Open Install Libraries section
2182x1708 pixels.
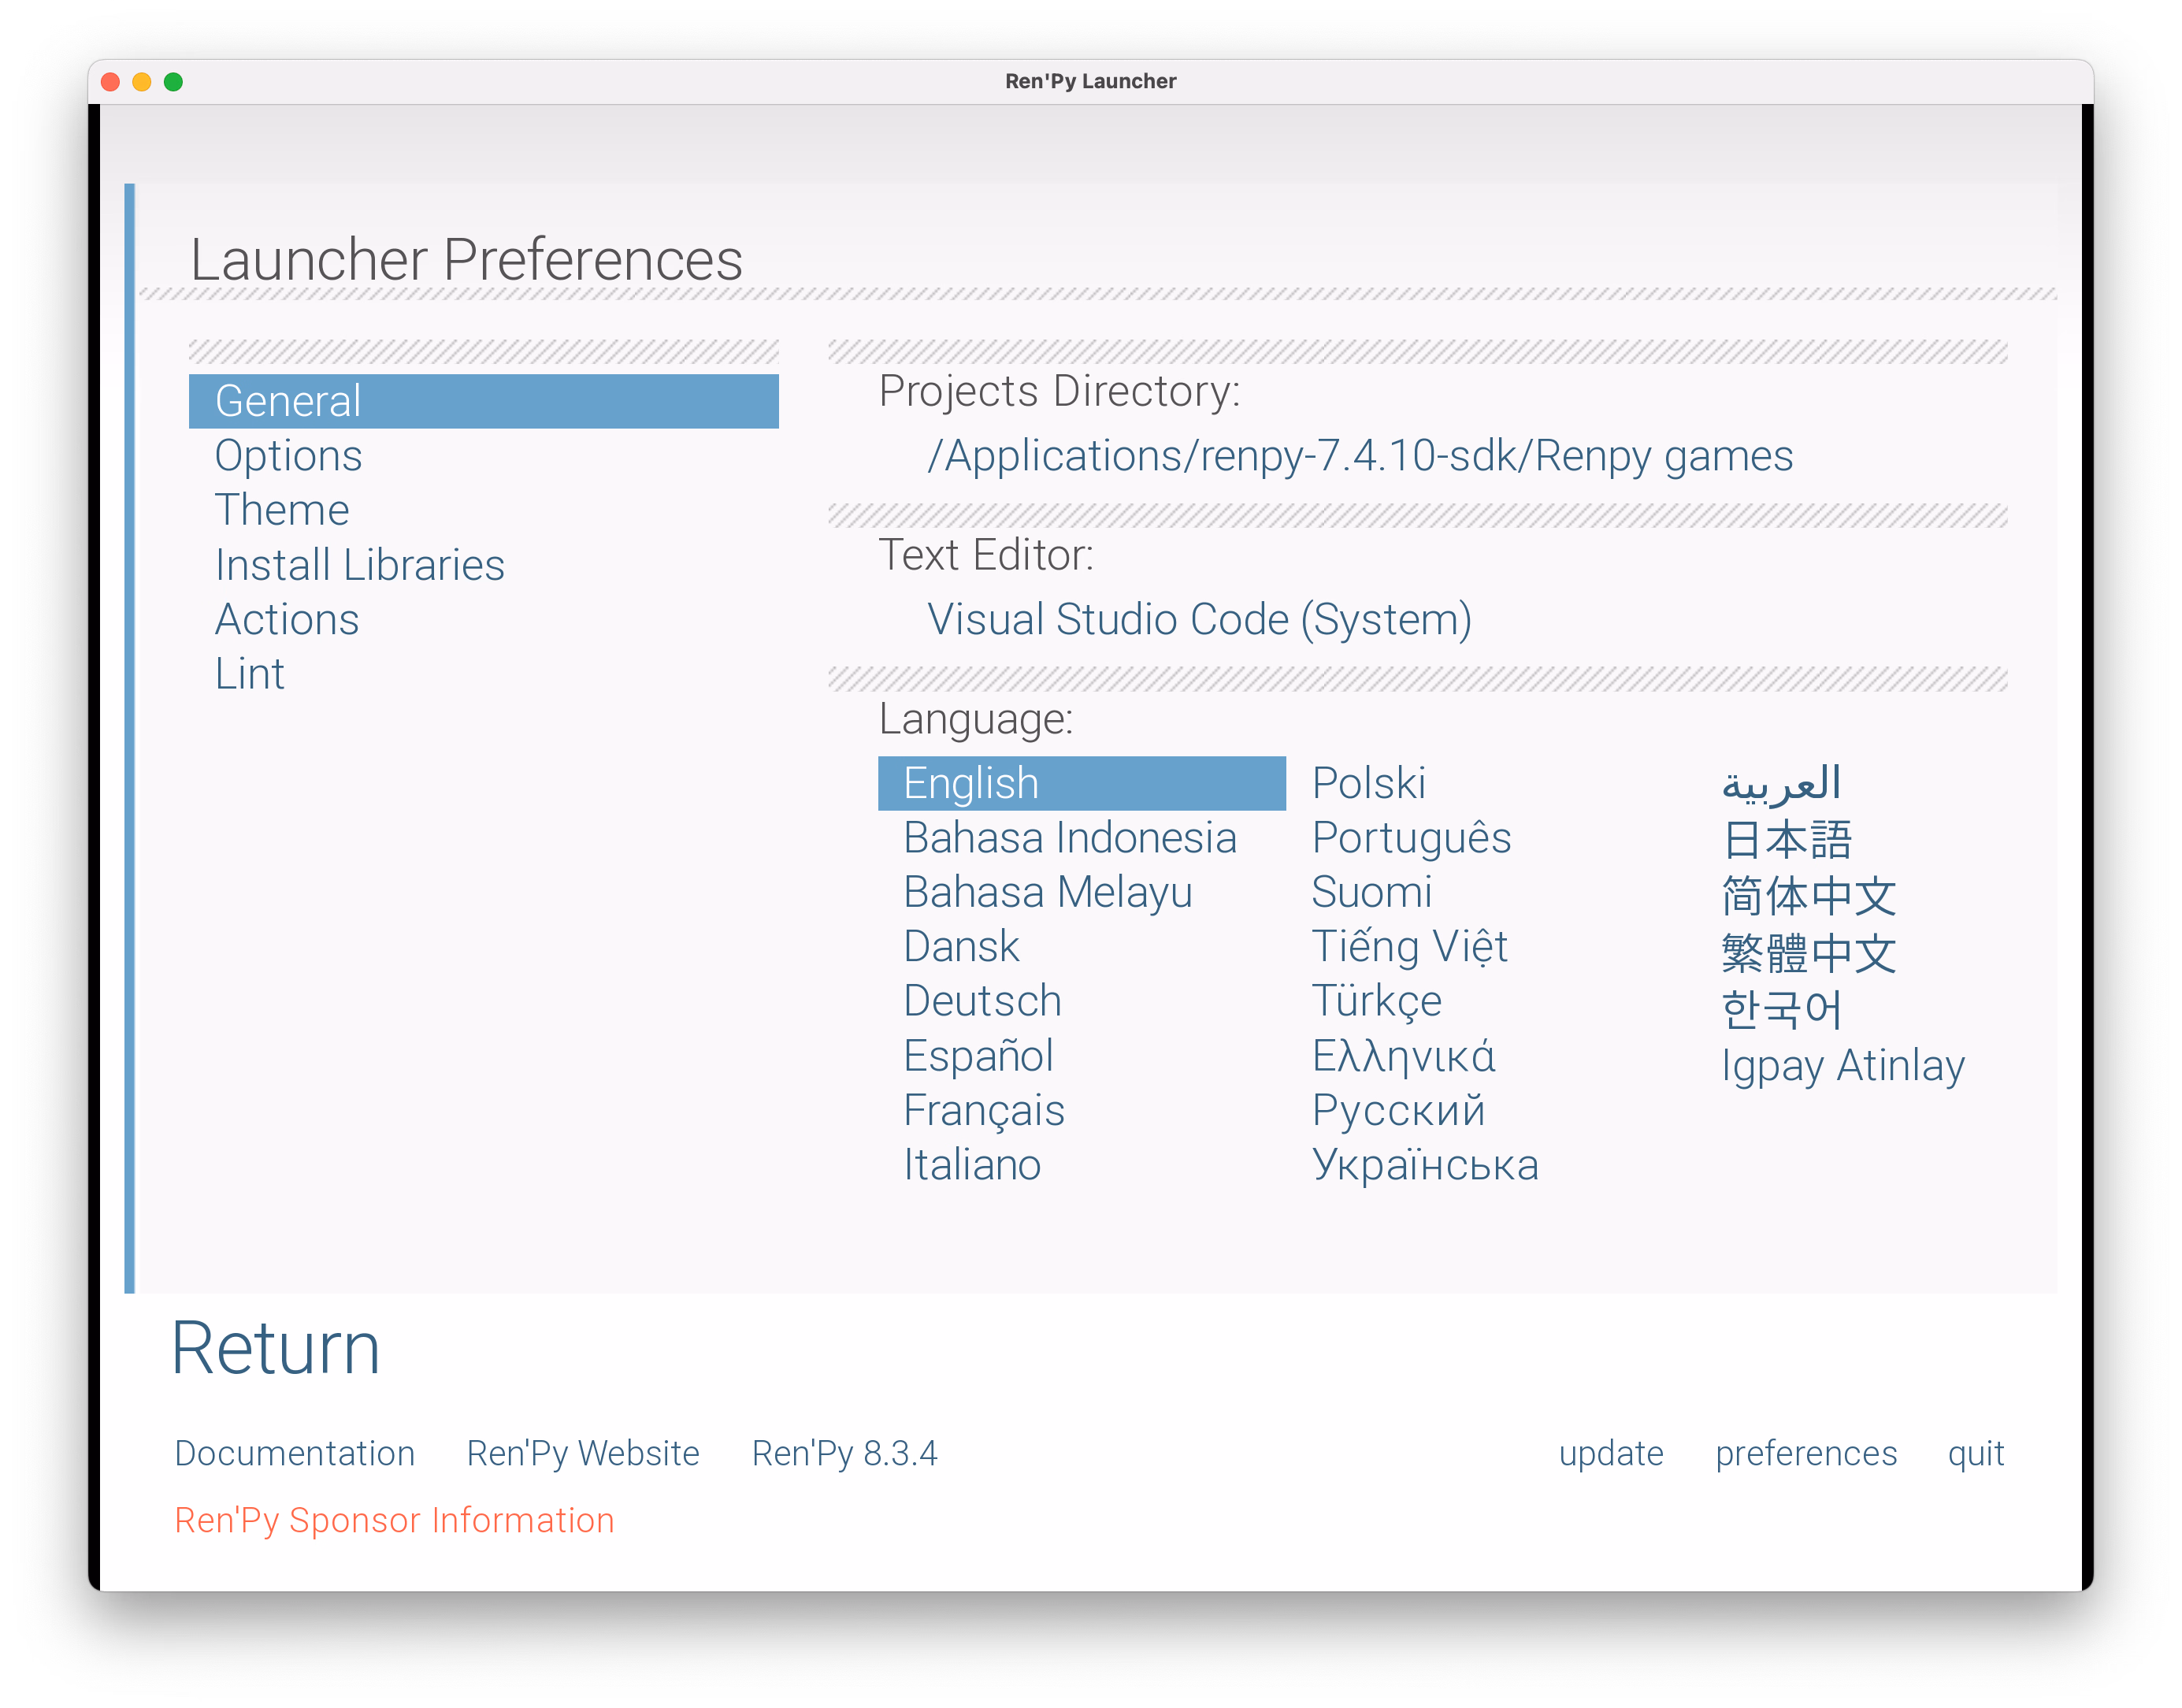(359, 565)
